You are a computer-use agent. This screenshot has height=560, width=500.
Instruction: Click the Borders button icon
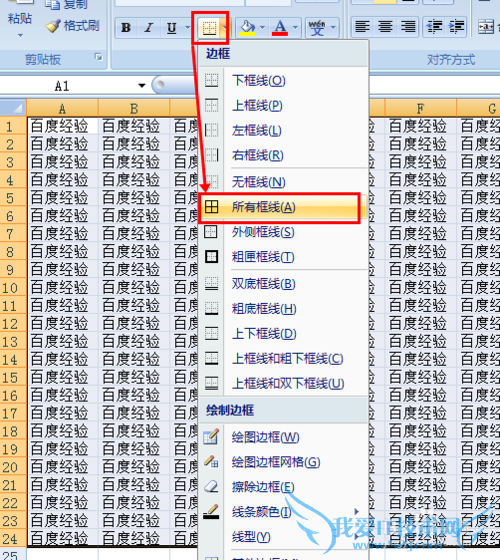pos(209,28)
